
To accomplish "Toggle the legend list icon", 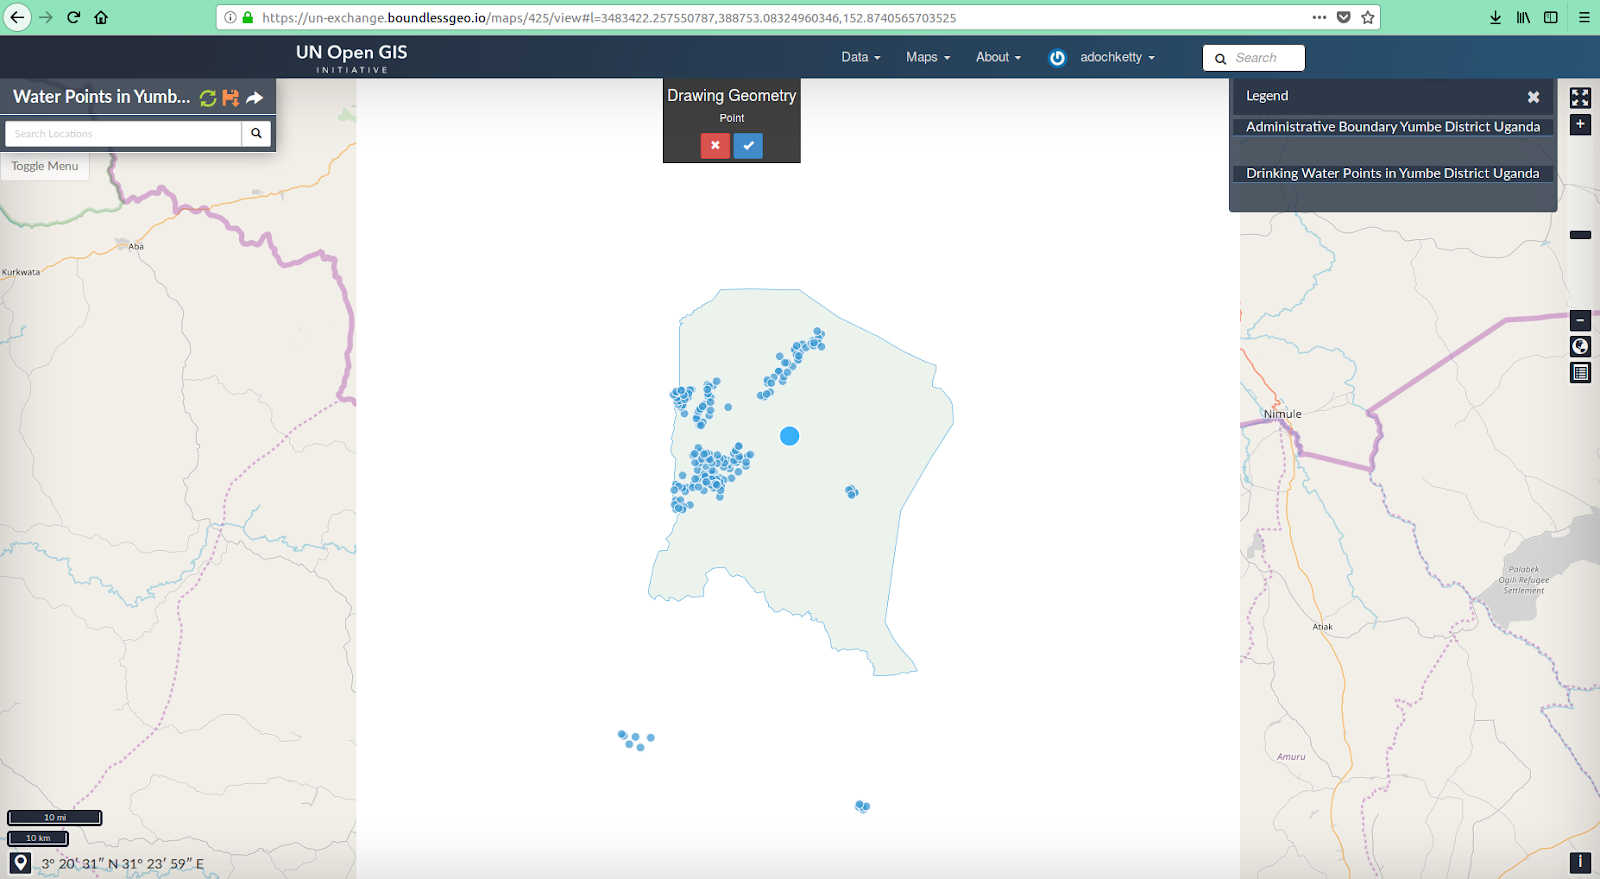I will 1580,373.
